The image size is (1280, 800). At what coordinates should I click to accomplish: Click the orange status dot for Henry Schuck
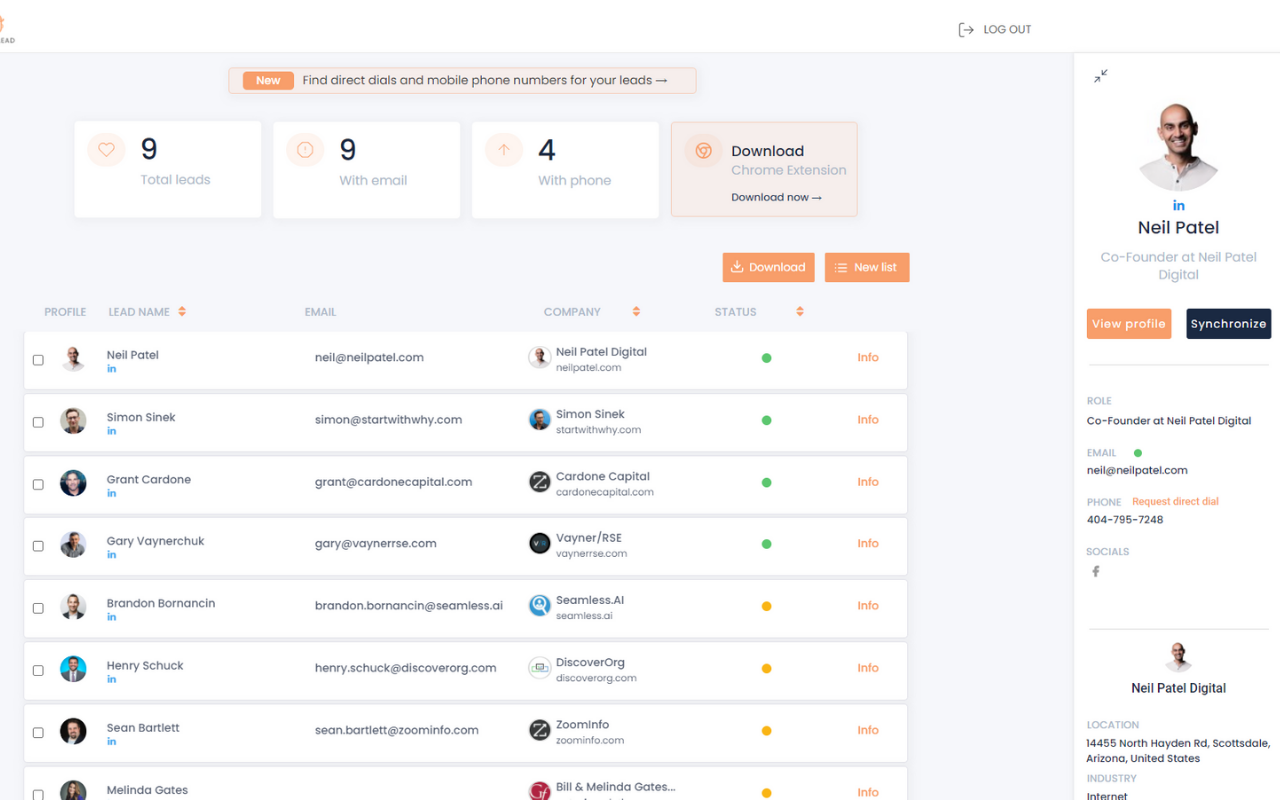coord(767,668)
